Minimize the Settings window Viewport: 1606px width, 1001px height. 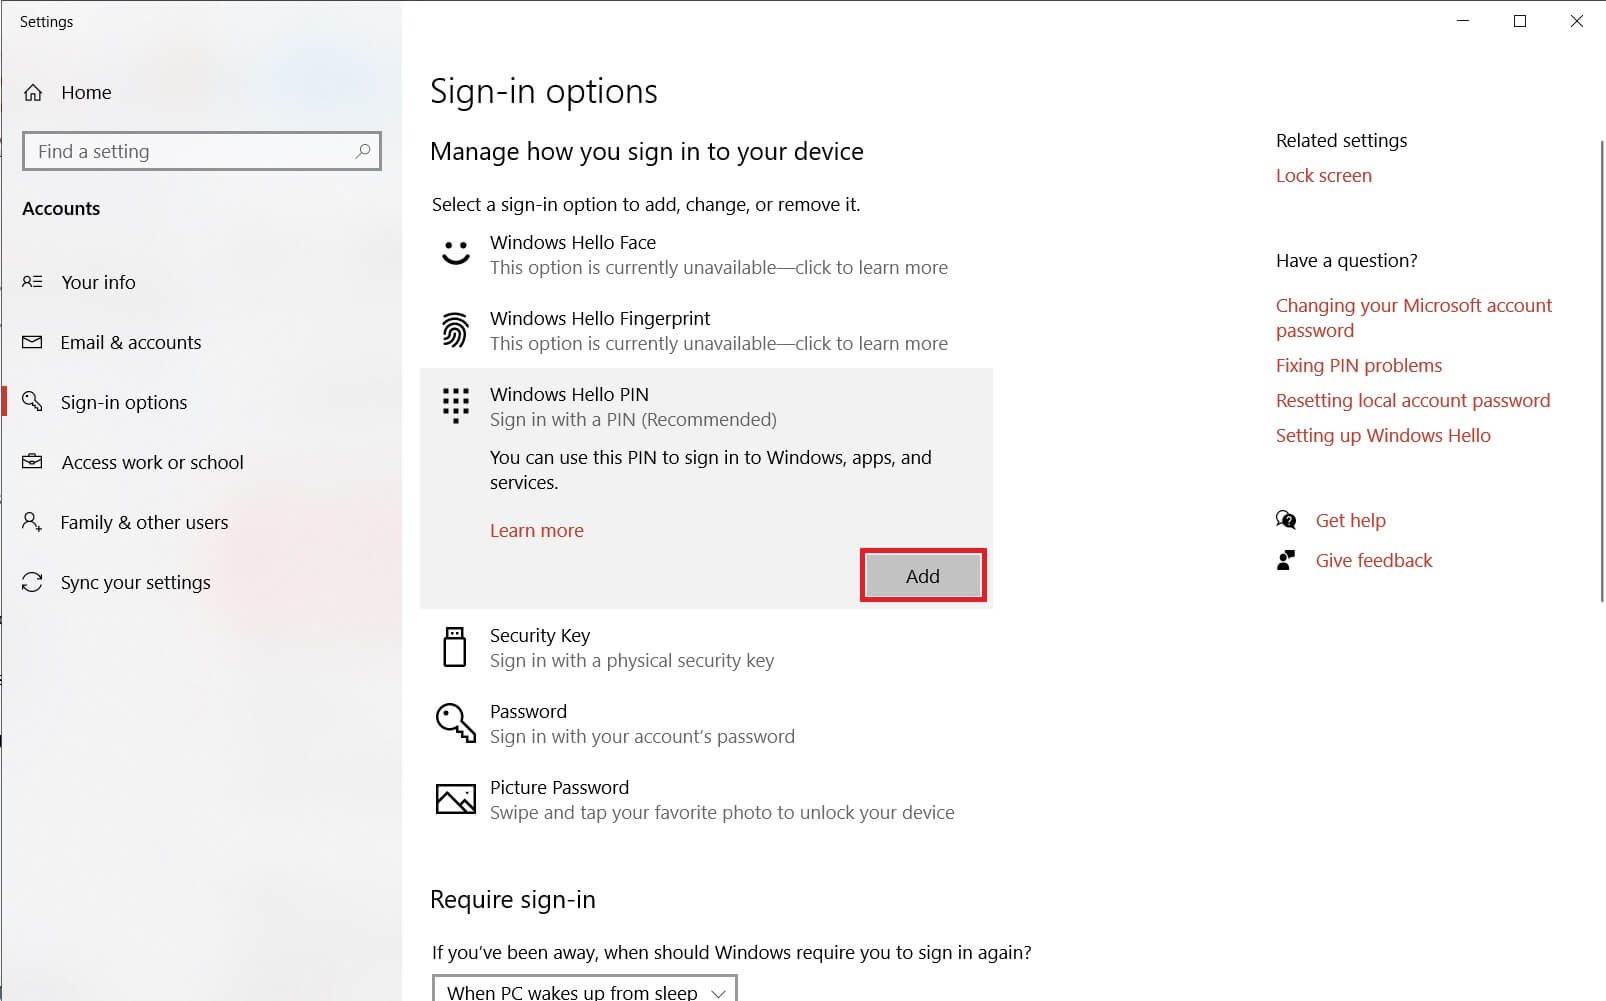(1463, 21)
